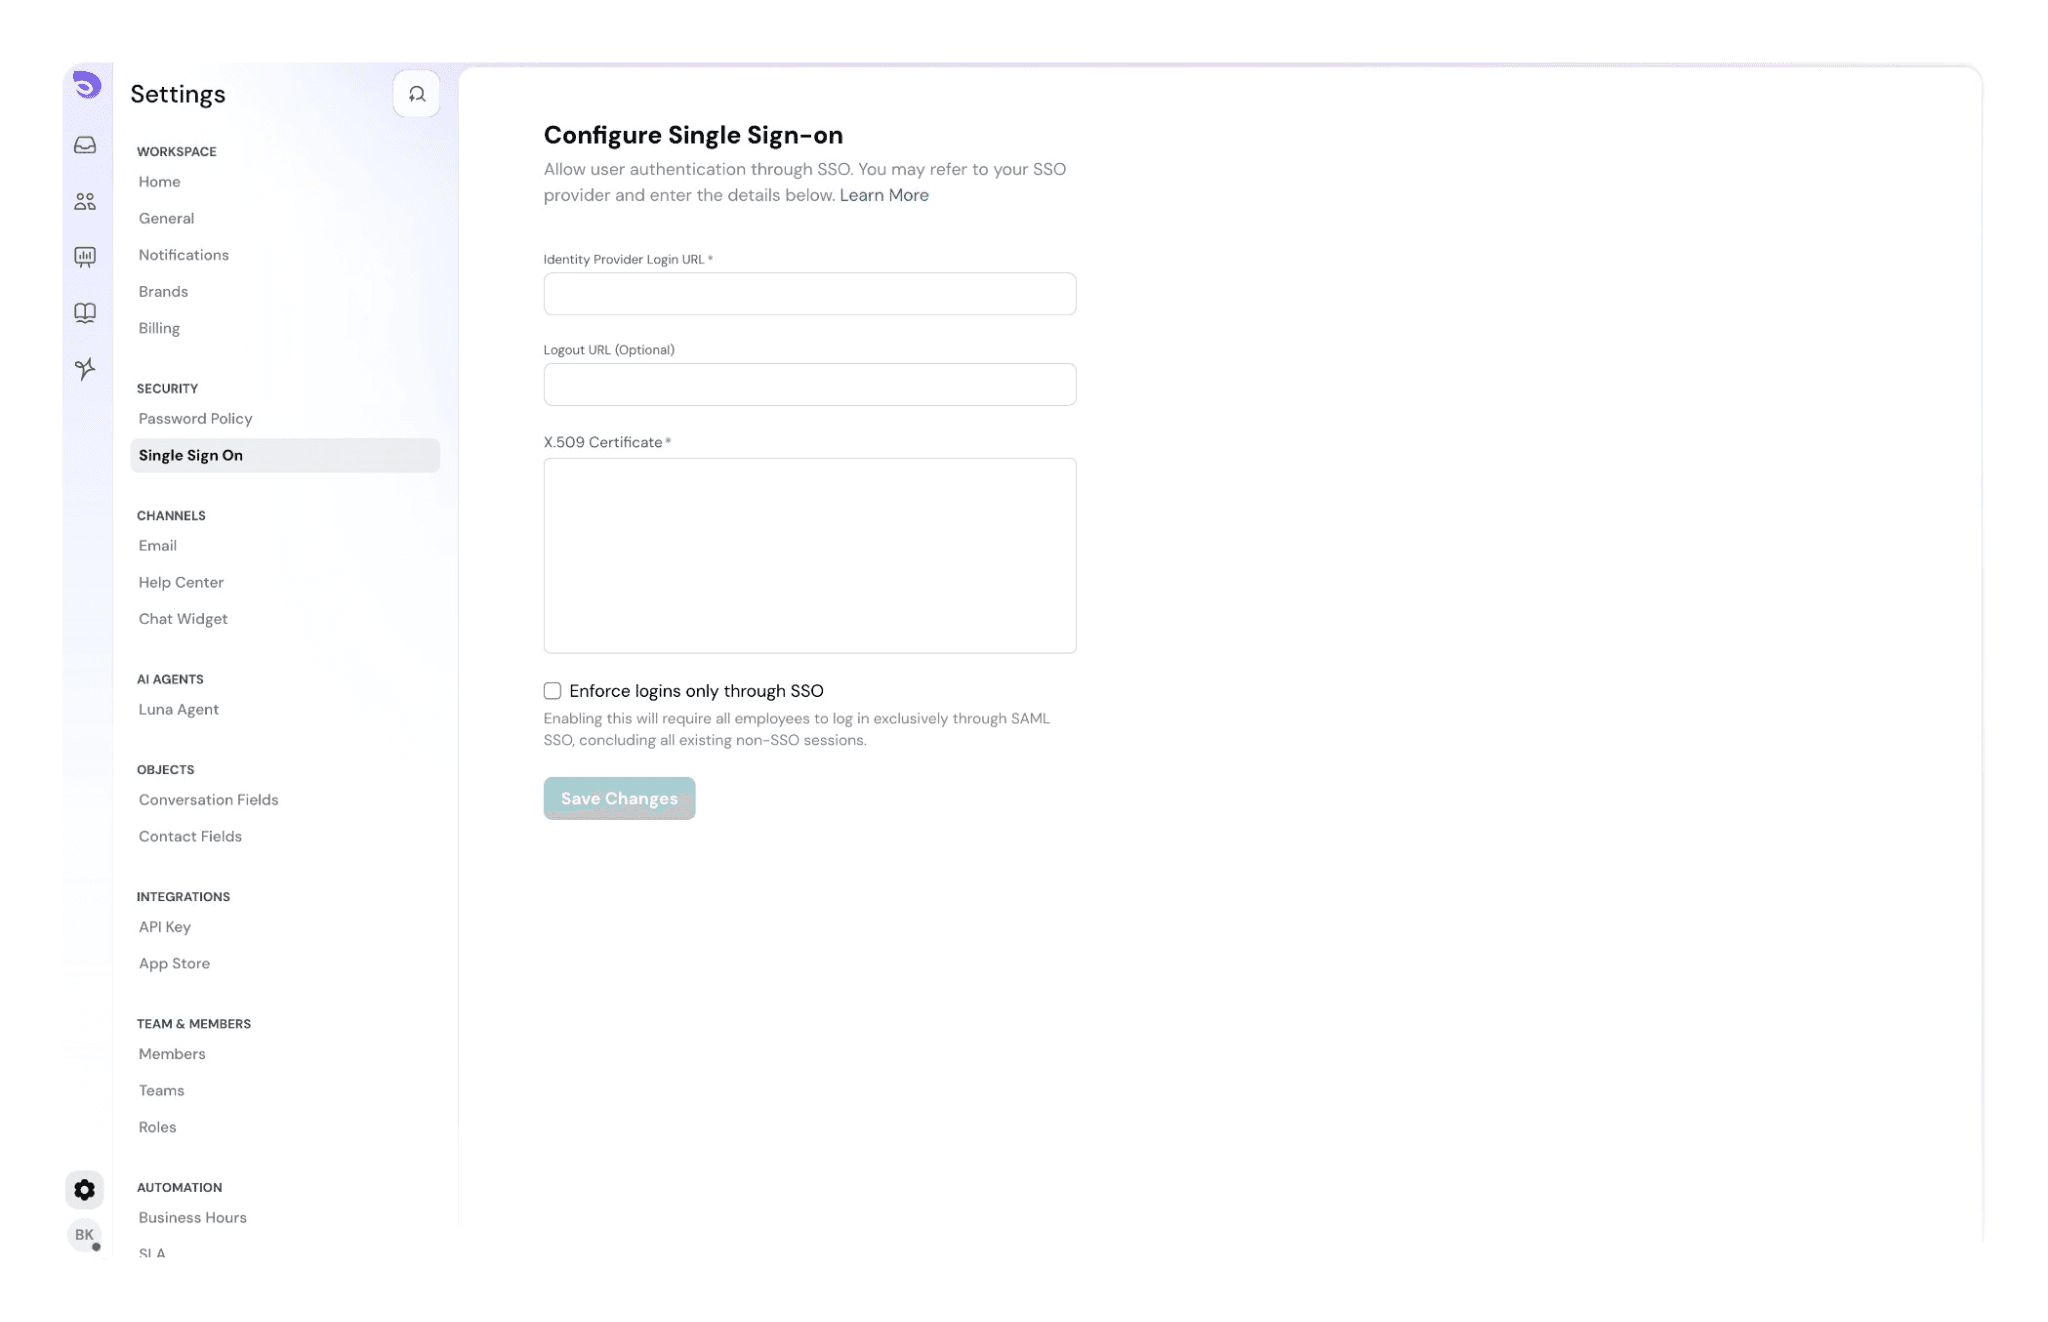Click the Settings gear icon
2048x1322 pixels.
pos(85,1190)
